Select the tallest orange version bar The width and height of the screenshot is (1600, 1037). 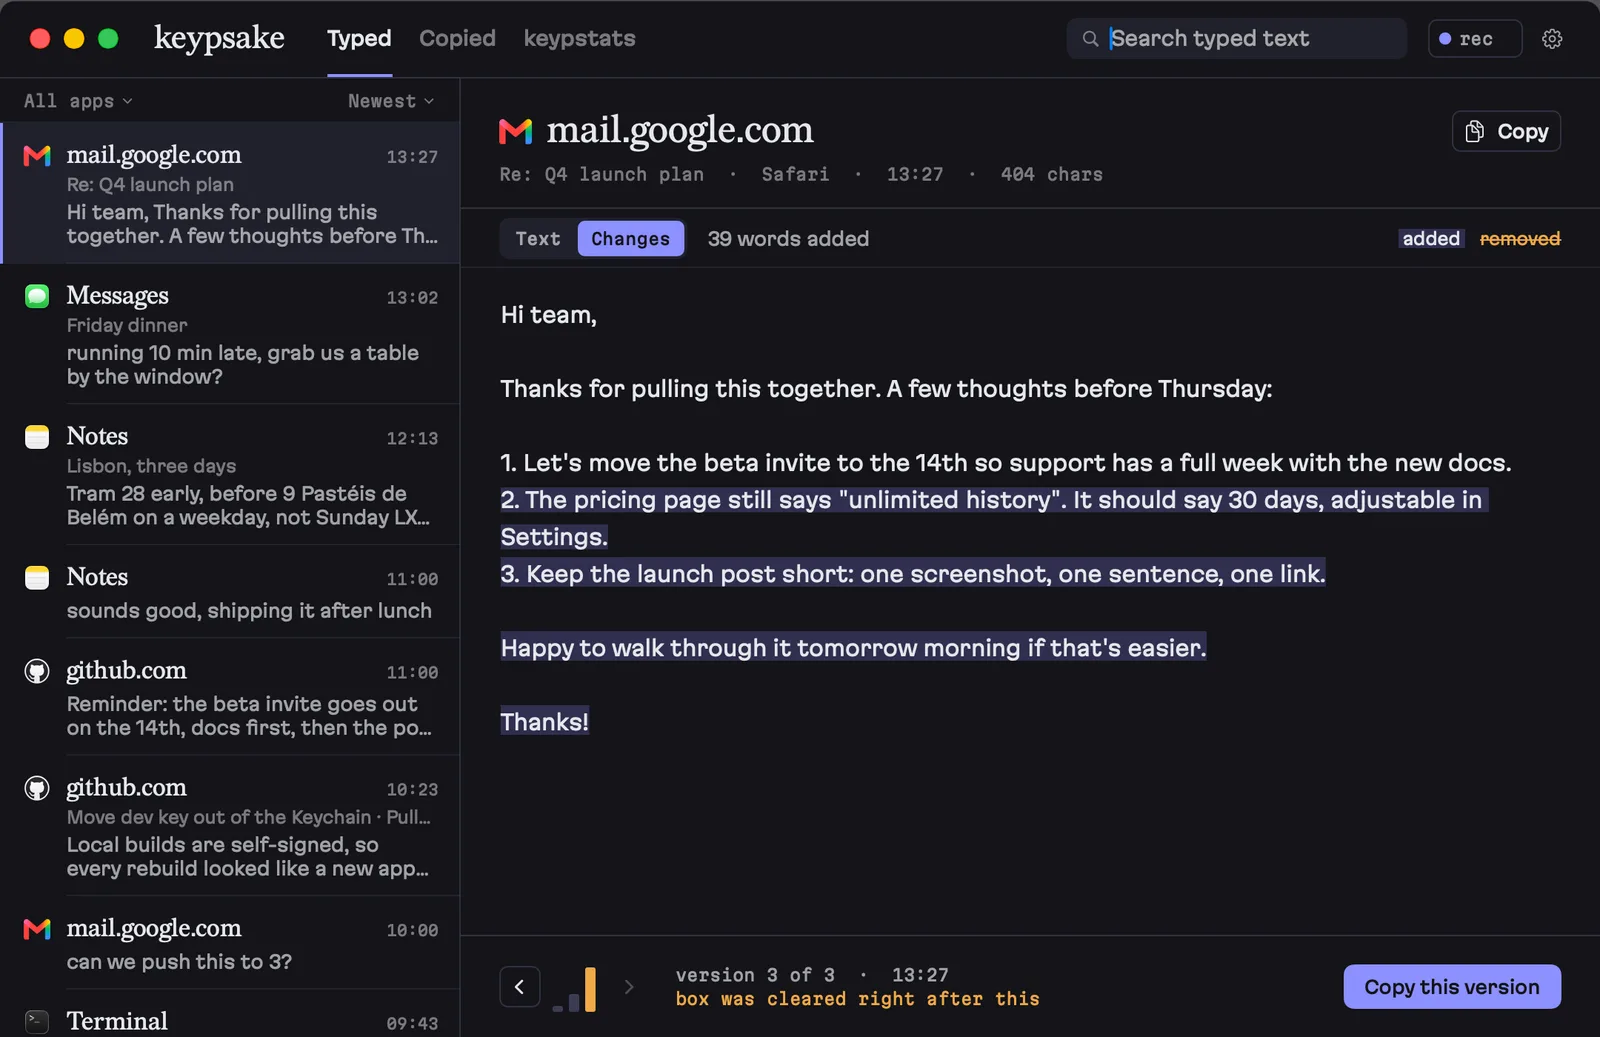(x=591, y=989)
